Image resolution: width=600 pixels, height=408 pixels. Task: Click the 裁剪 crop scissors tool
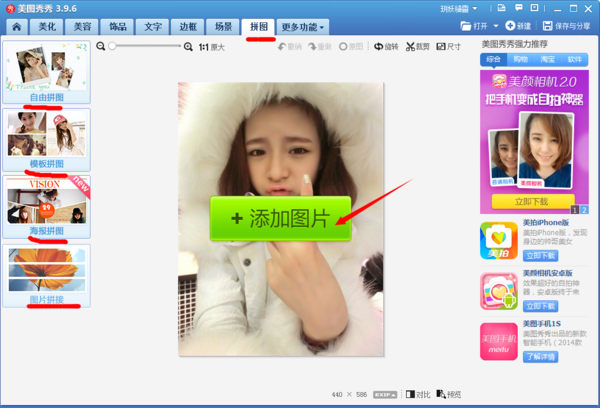417,47
